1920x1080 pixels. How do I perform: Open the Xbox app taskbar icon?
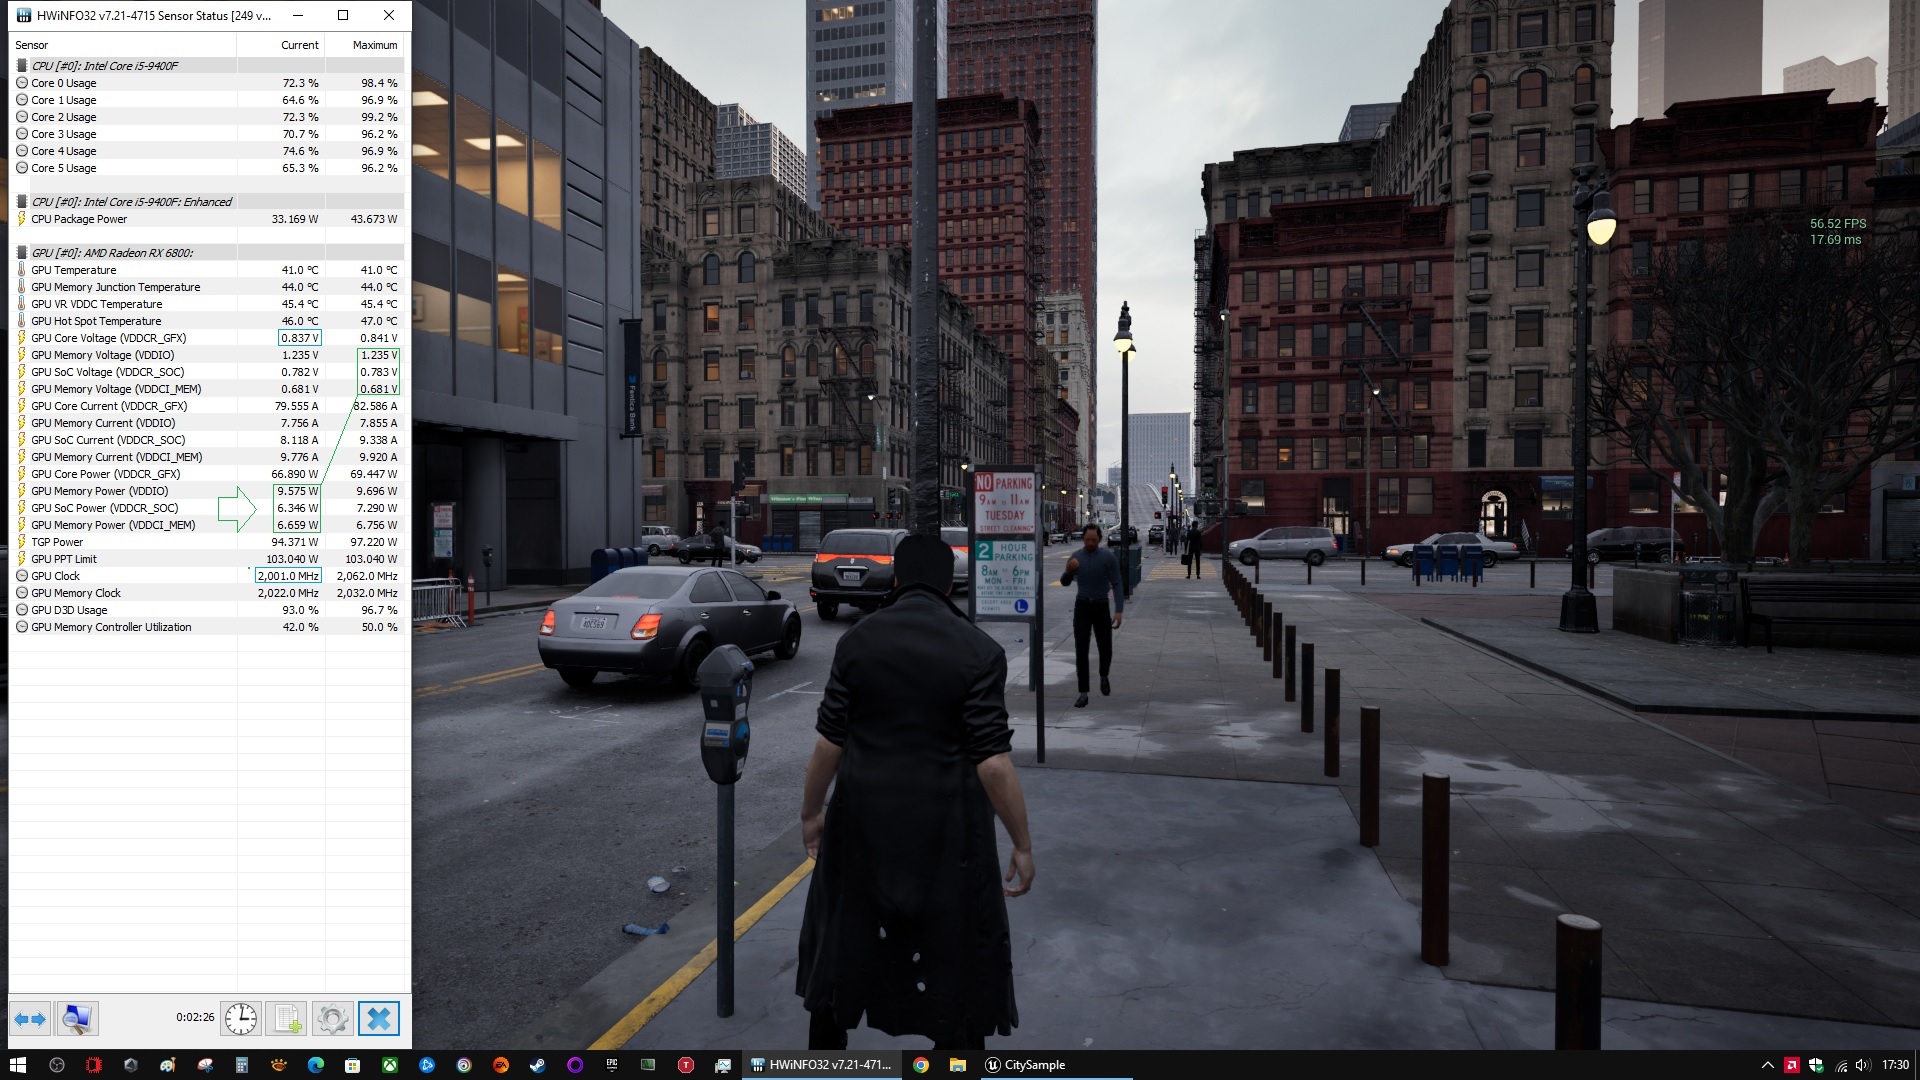point(390,1065)
